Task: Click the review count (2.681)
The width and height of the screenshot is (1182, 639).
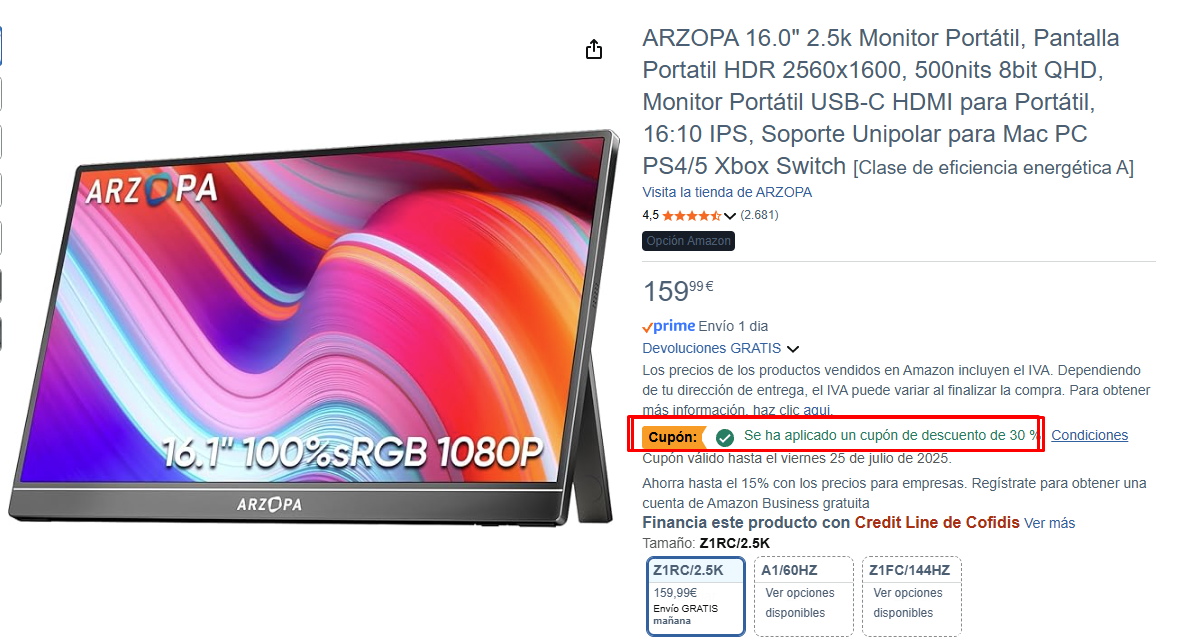Action: (x=759, y=215)
